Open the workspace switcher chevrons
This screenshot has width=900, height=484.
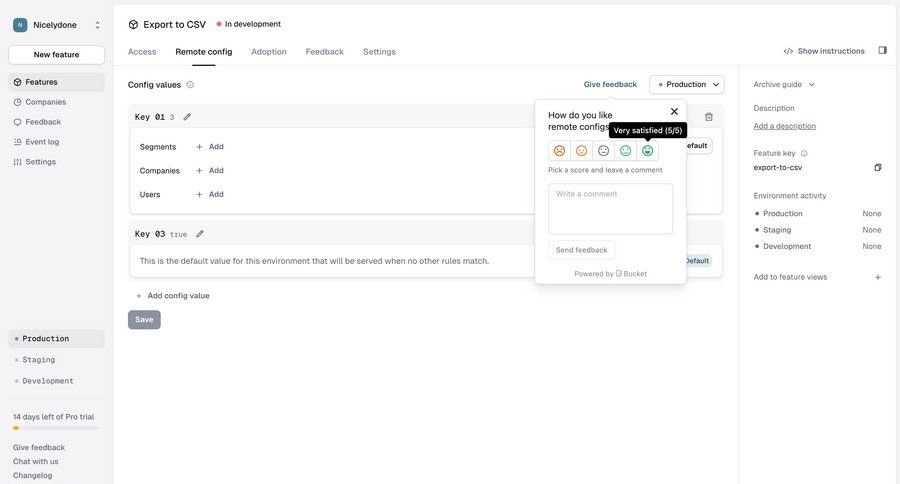coord(98,25)
